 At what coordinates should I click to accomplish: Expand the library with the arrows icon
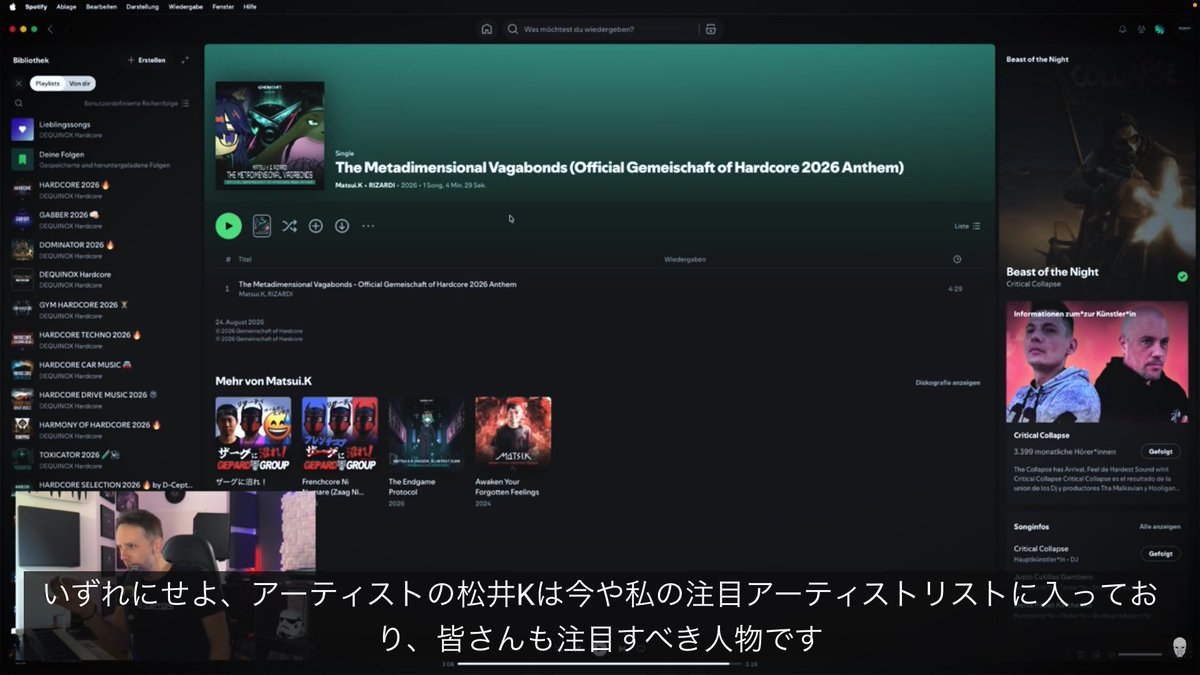coord(185,60)
